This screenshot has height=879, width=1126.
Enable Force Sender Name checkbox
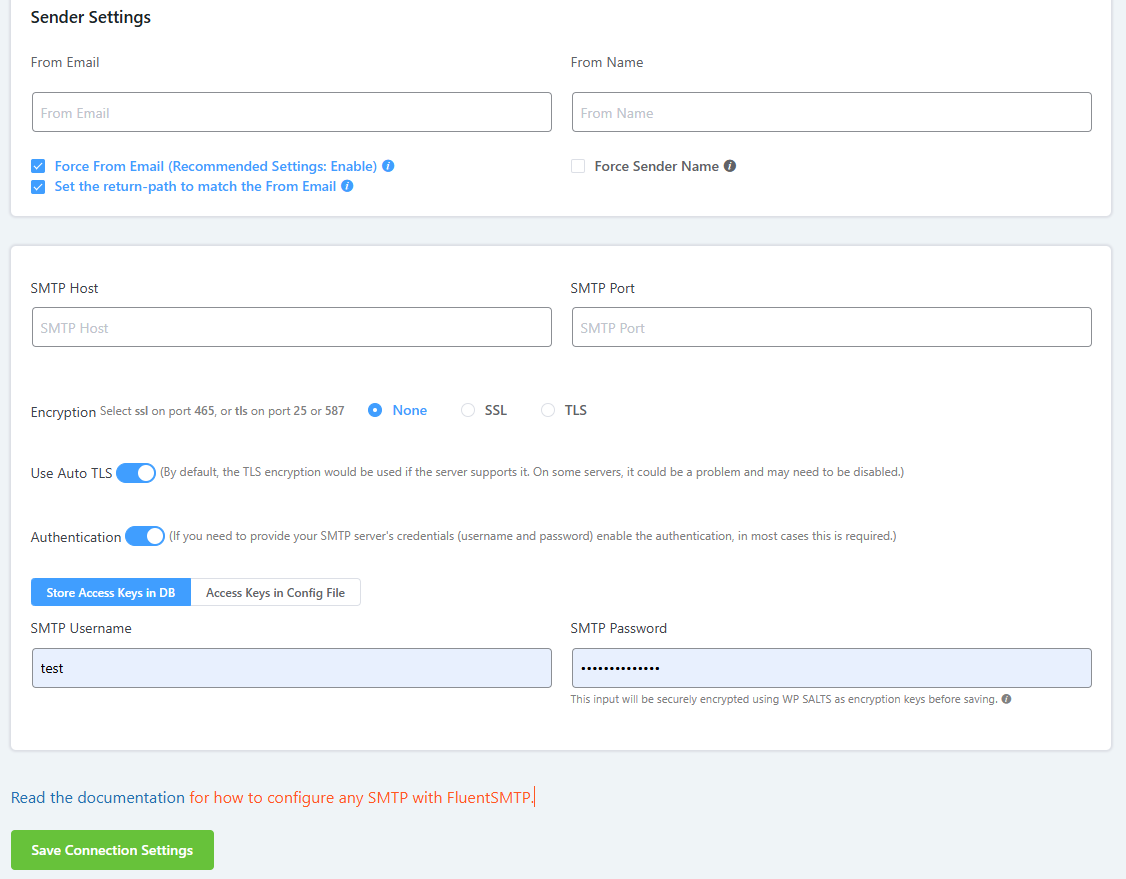click(x=578, y=166)
